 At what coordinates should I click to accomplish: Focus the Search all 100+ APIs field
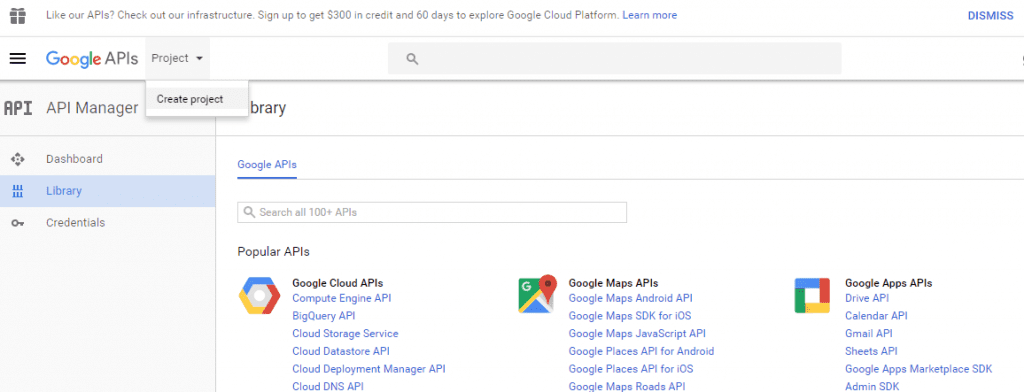pos(432,212)
